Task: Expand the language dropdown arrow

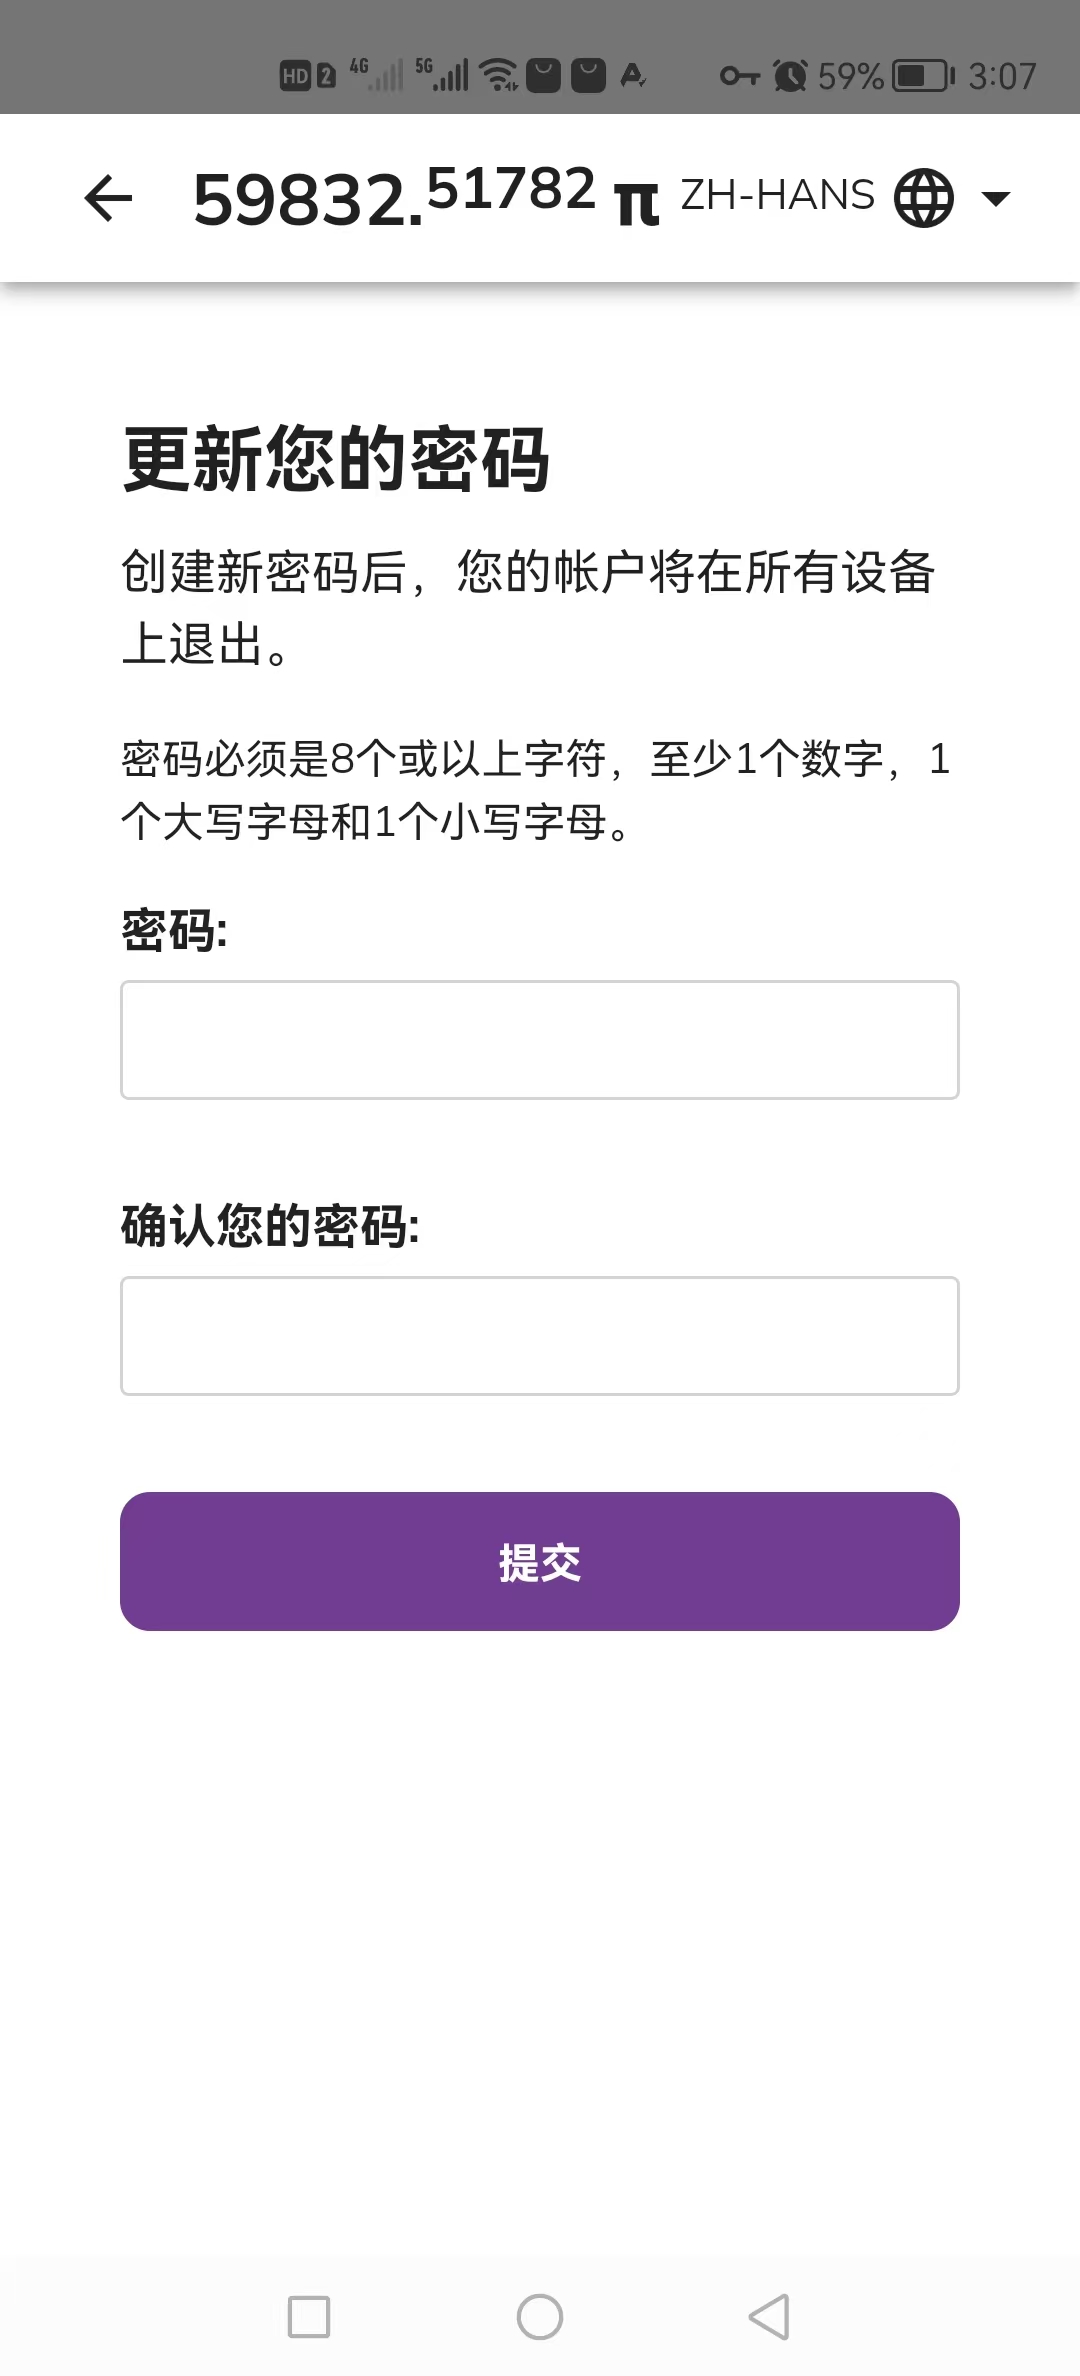Action: (x=995, y=198)
